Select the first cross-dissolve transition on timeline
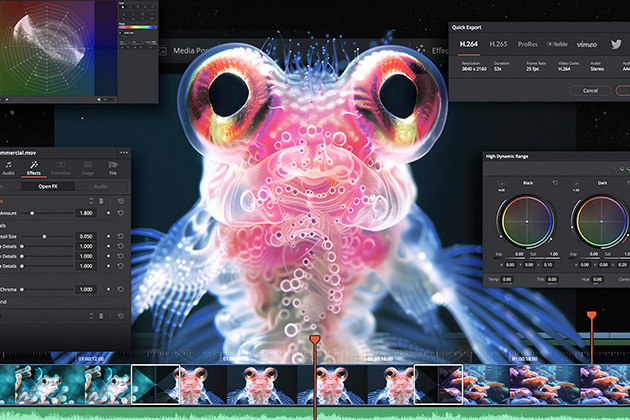630x420 pixels. 155,384
